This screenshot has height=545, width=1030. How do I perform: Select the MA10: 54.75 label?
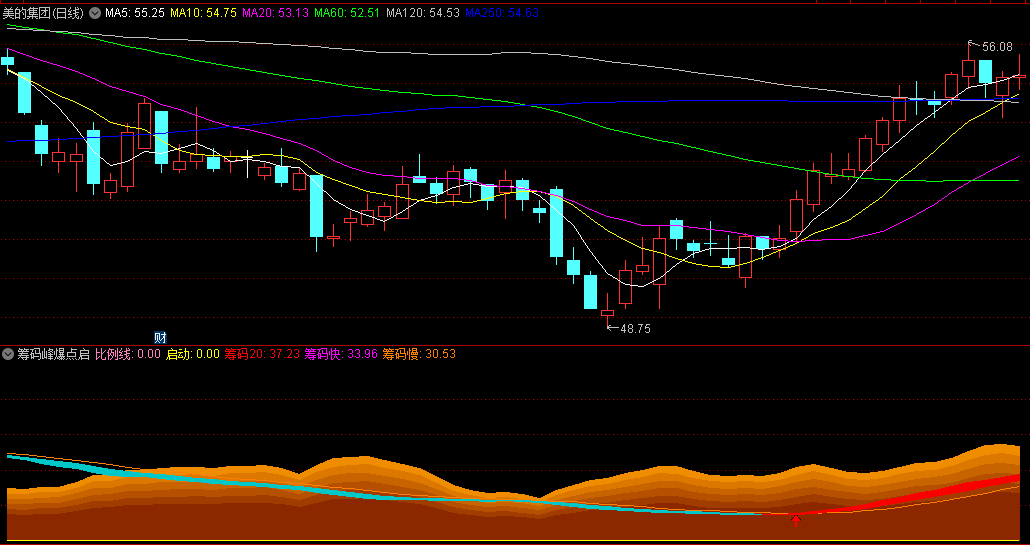pyautogui.click(x=204, y=12)
